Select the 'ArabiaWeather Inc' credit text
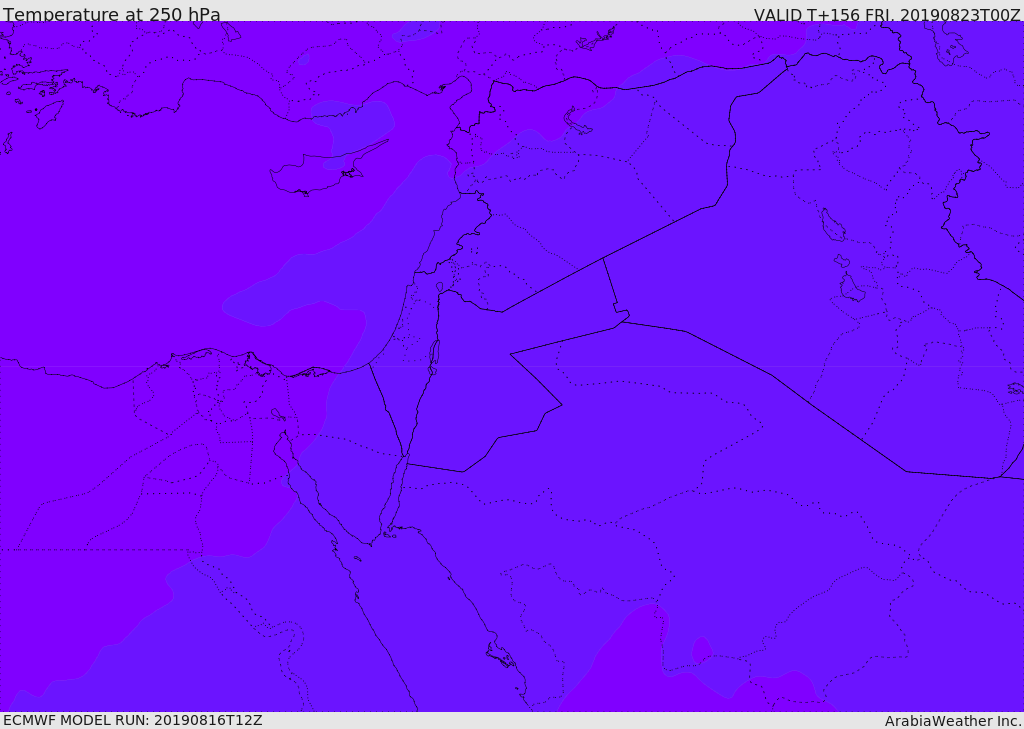This screenshot has width=1024, height=729. click(x=951, y=721)
